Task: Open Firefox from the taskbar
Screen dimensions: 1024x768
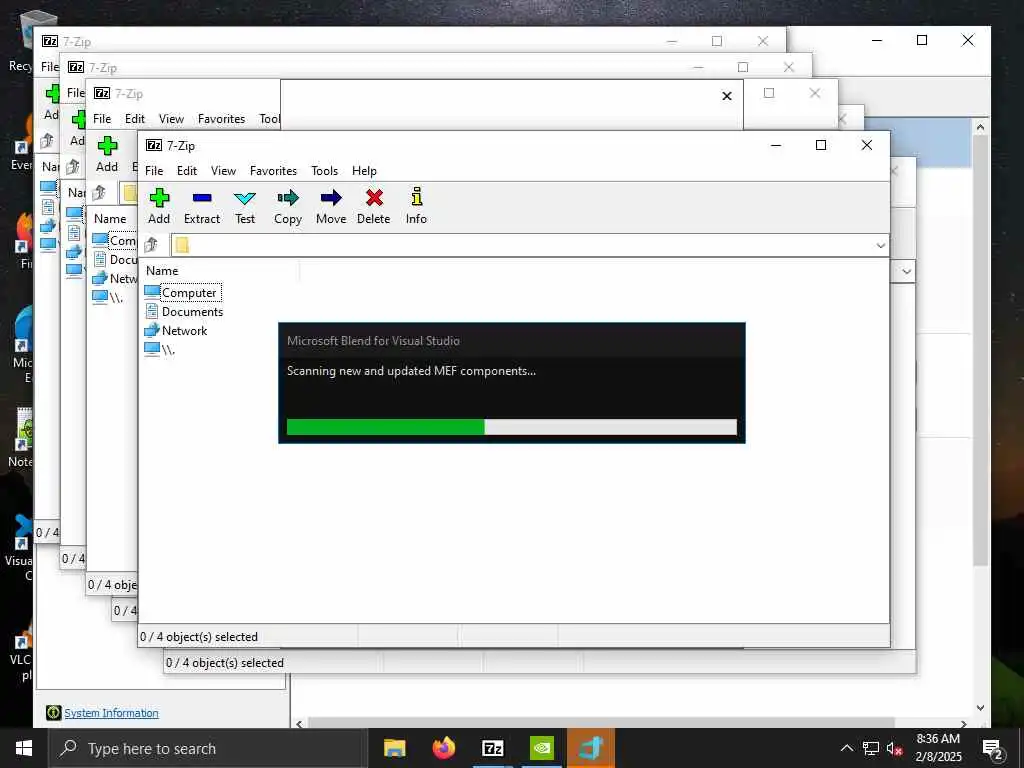Action: 444,748
